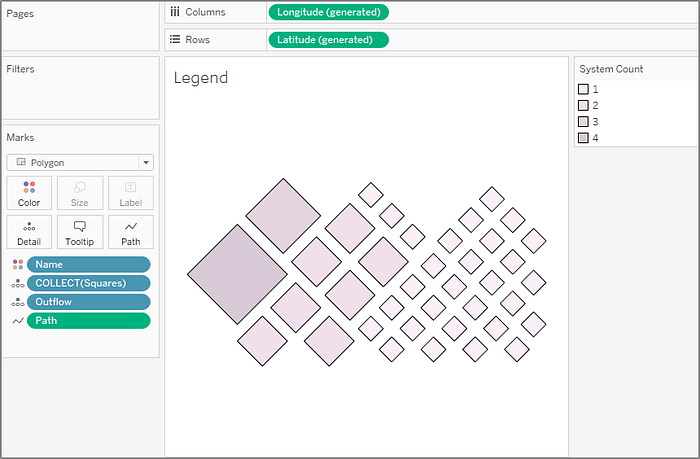Viewport: 700px width, 459px height.
Task: Click the path icon beside Path pill
Action: 18,321
